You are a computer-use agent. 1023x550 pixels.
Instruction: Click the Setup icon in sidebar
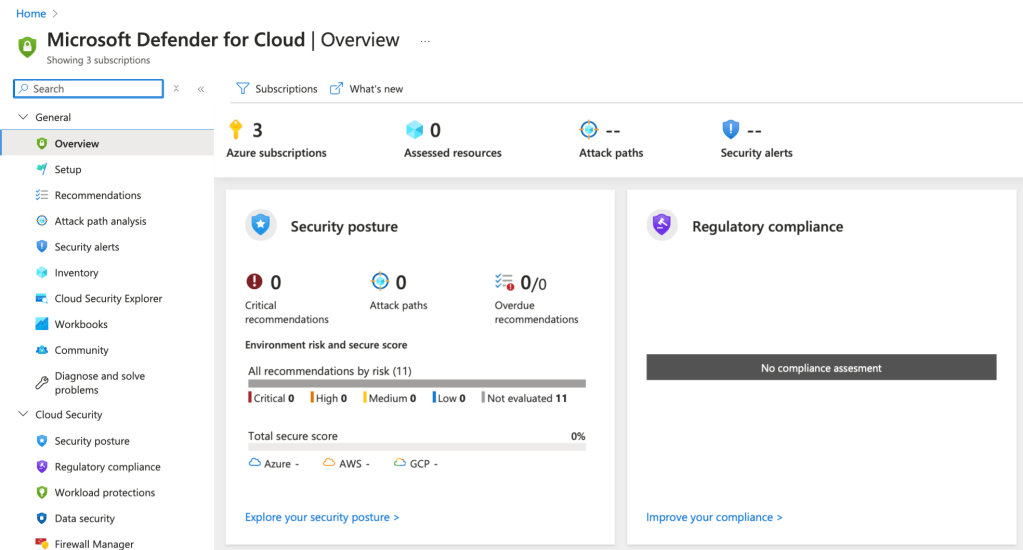[41, 170]
